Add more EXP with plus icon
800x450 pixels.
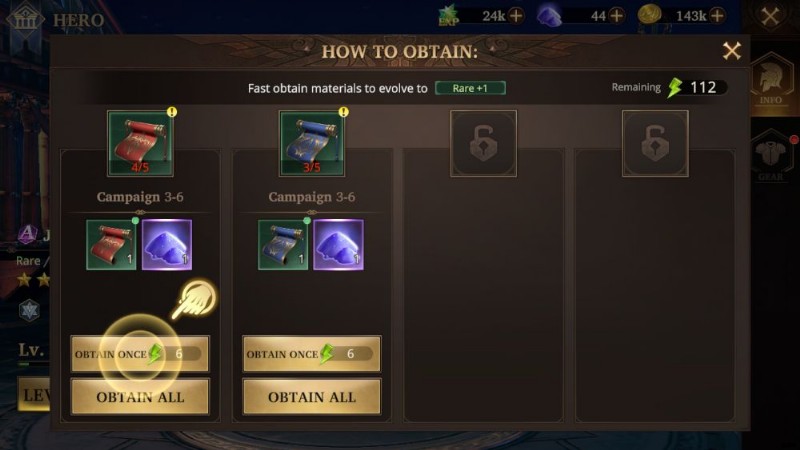point(516,16)
